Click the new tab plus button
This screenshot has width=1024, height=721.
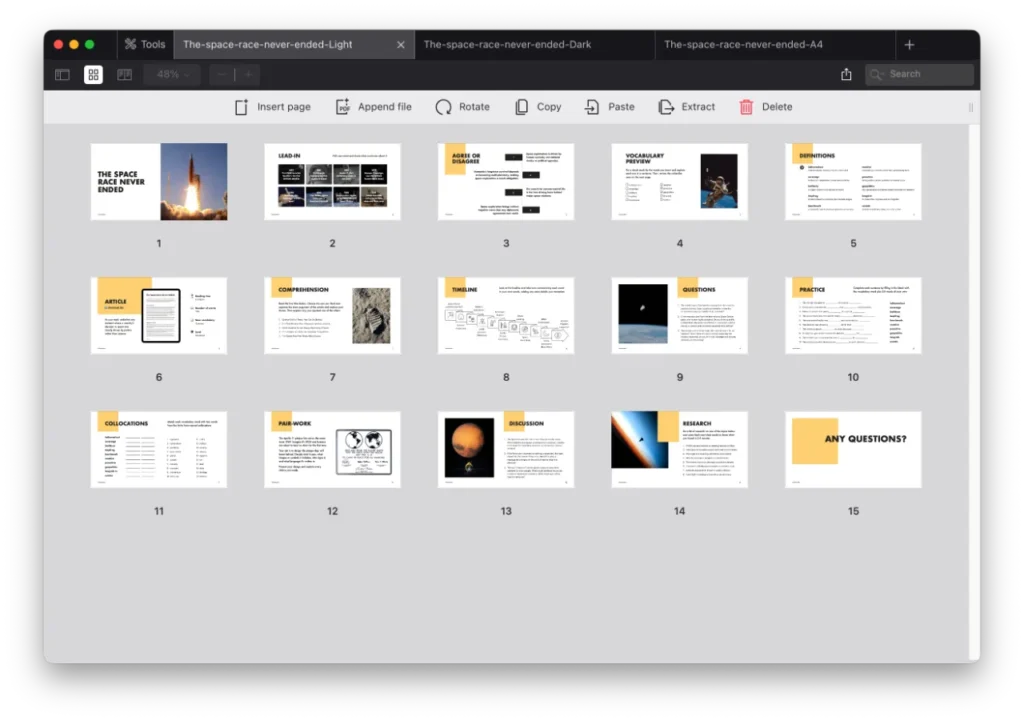point(908,44)
